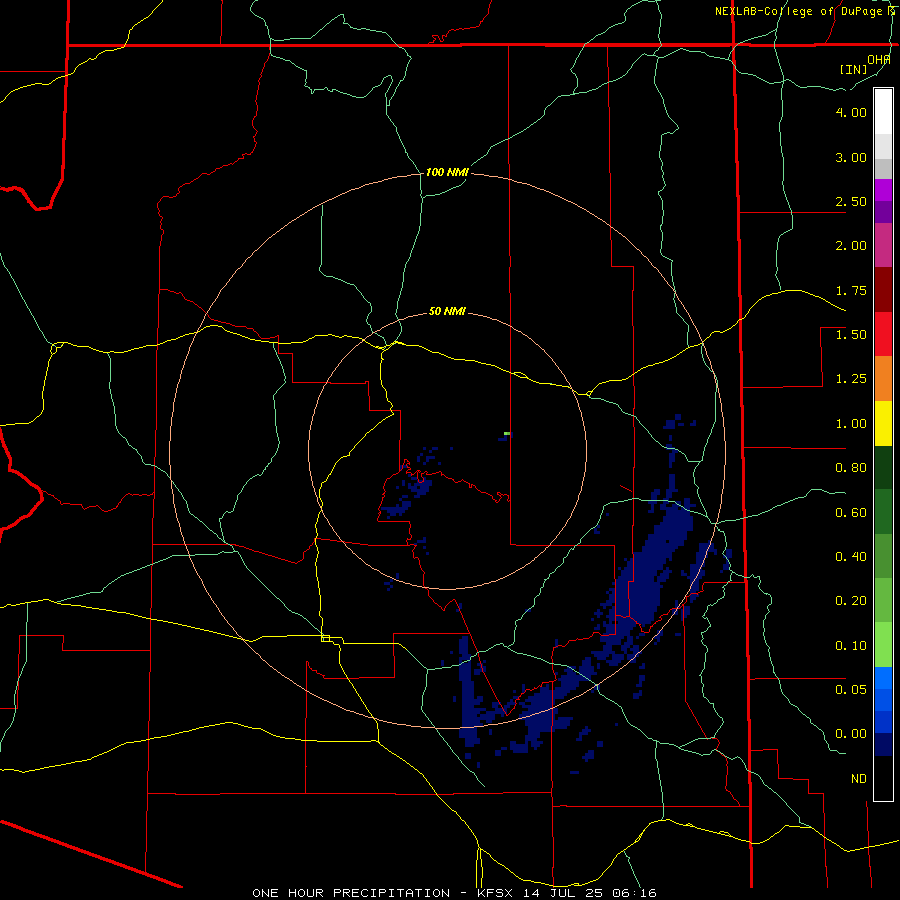Click the 0.80 legend value
The image size is (900, 900).
pos(851,468)
